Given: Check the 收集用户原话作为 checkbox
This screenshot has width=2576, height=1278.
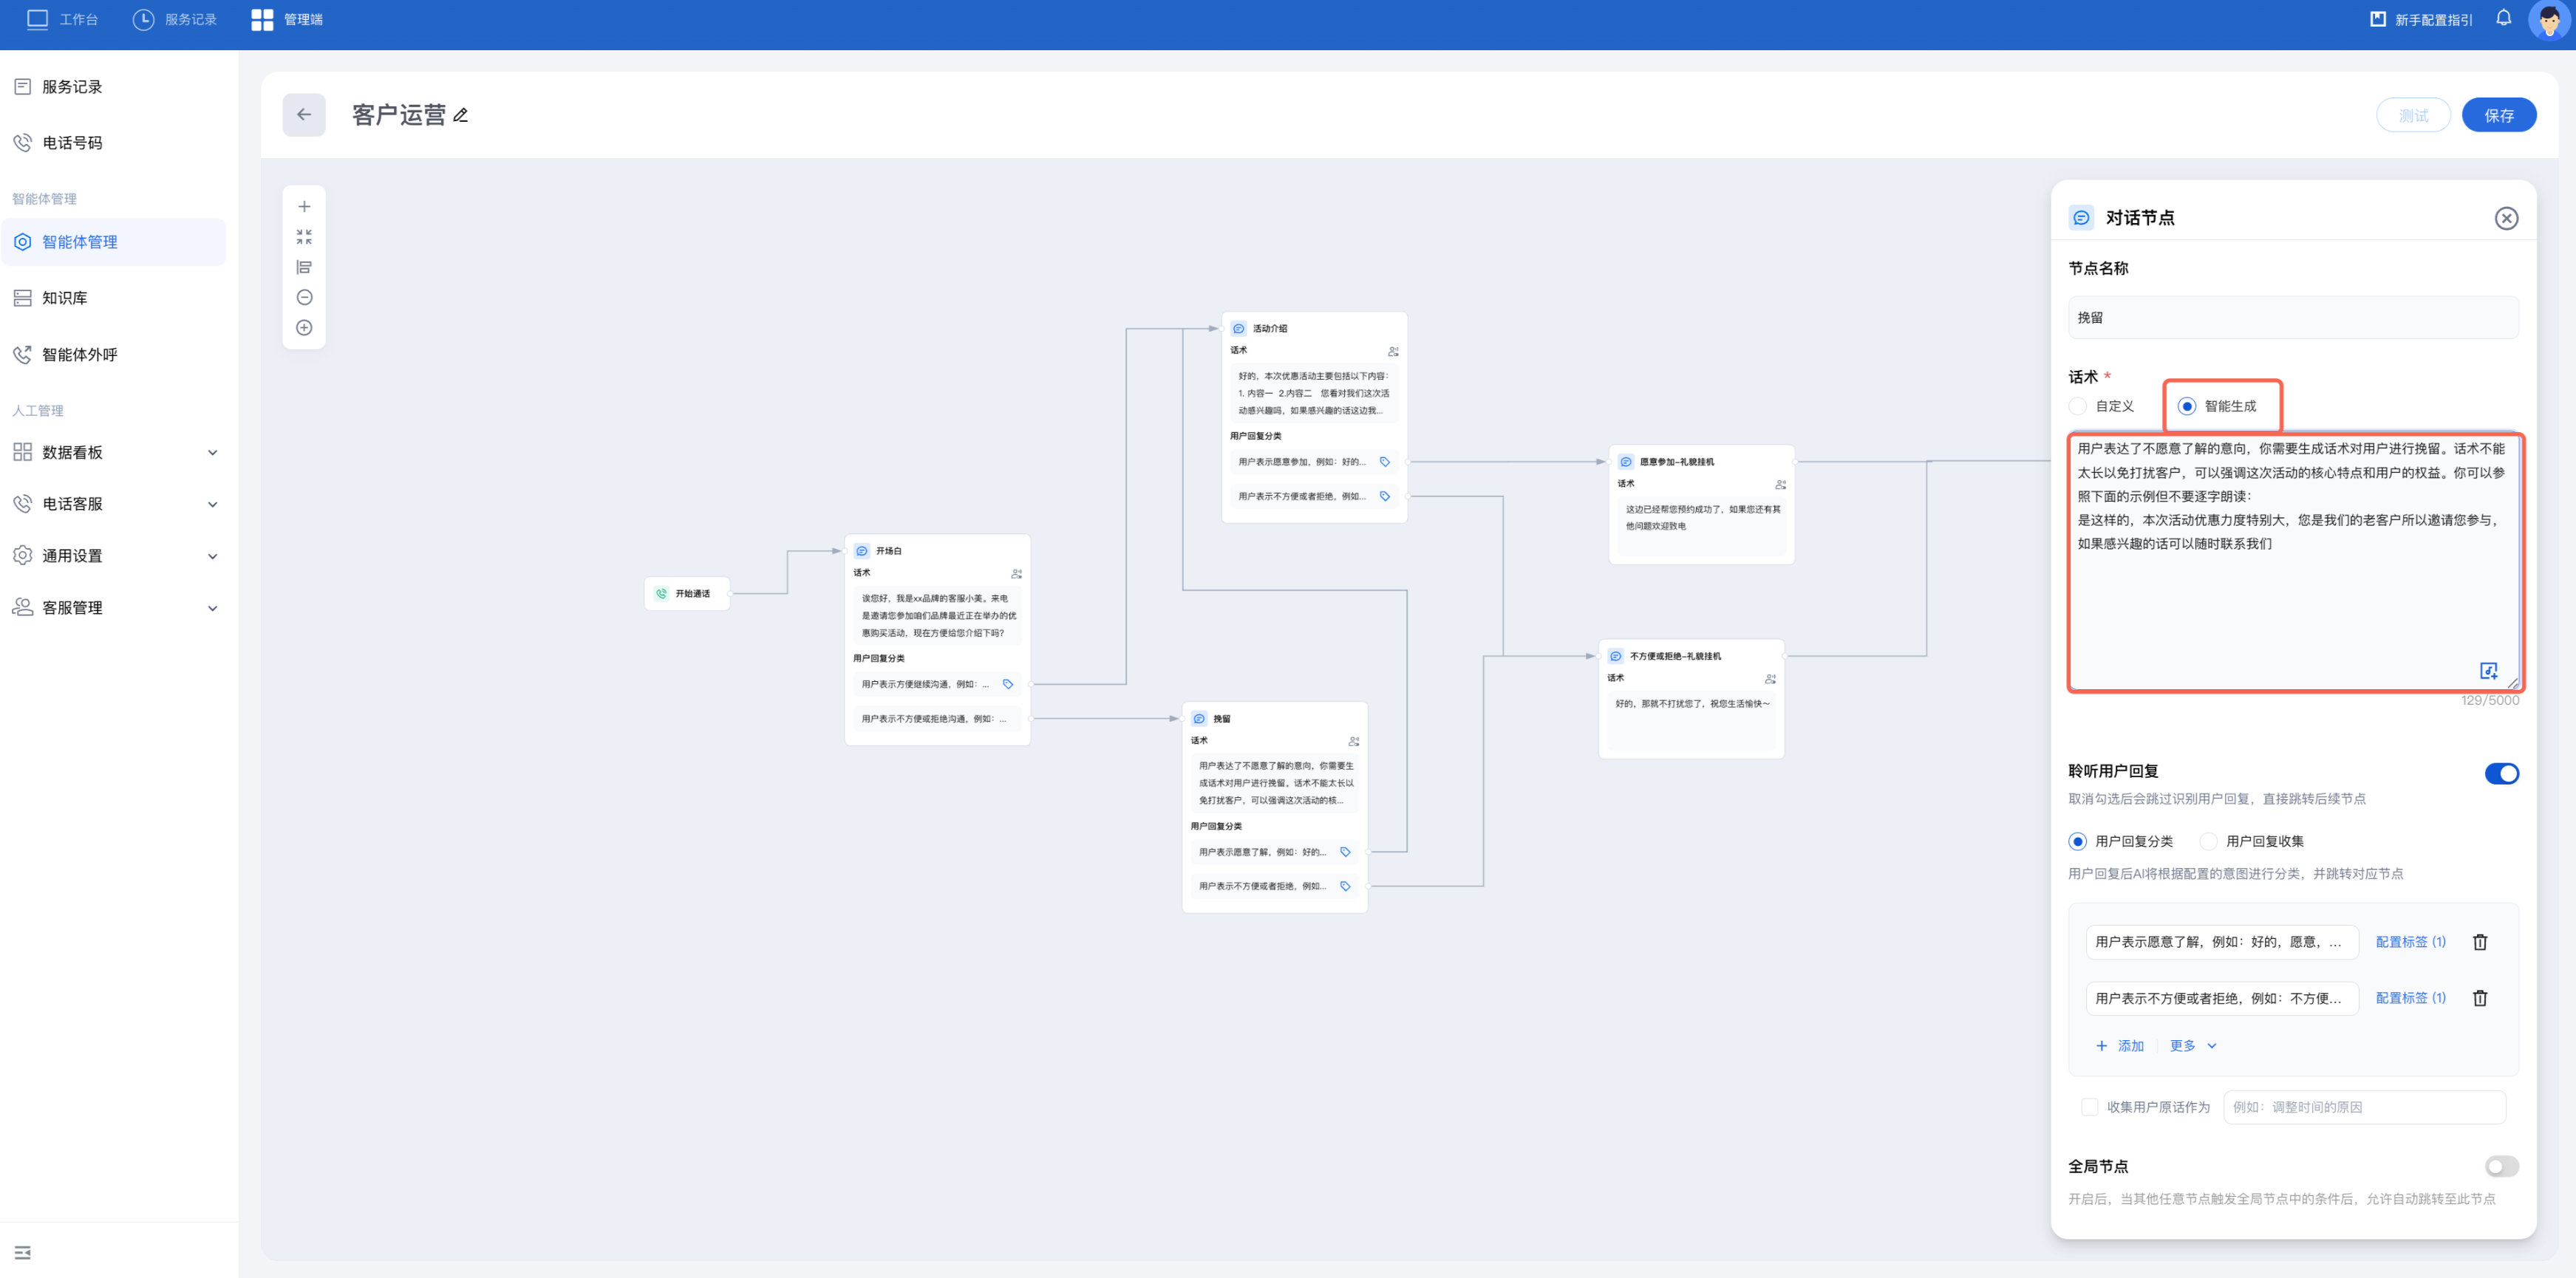Looking at the screenshot, I should click(x=2089, y=1107).
